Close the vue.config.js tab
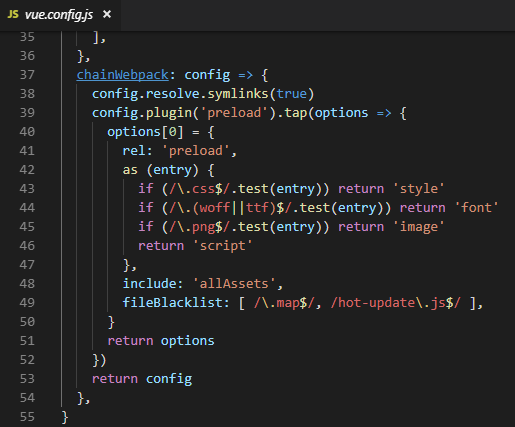Image resolution: width=515 pixels, height=427 pixels. (107, 14)
